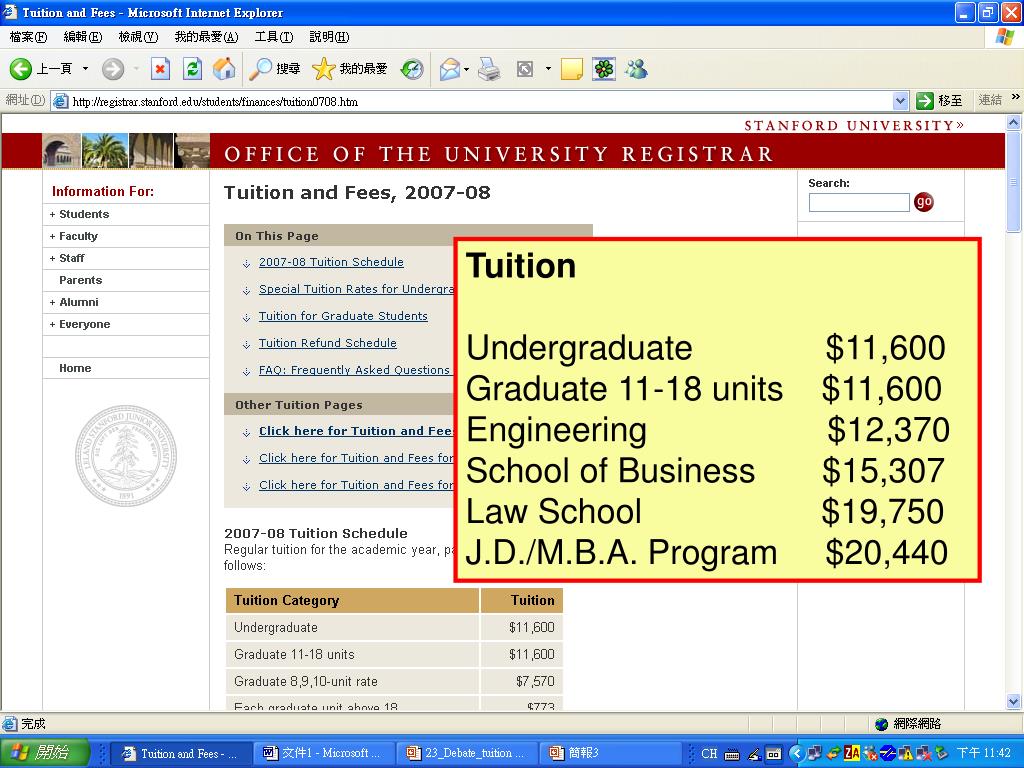Go to the Home page icon
Screen dimensions: 1024x768
[x=224, y=69]
